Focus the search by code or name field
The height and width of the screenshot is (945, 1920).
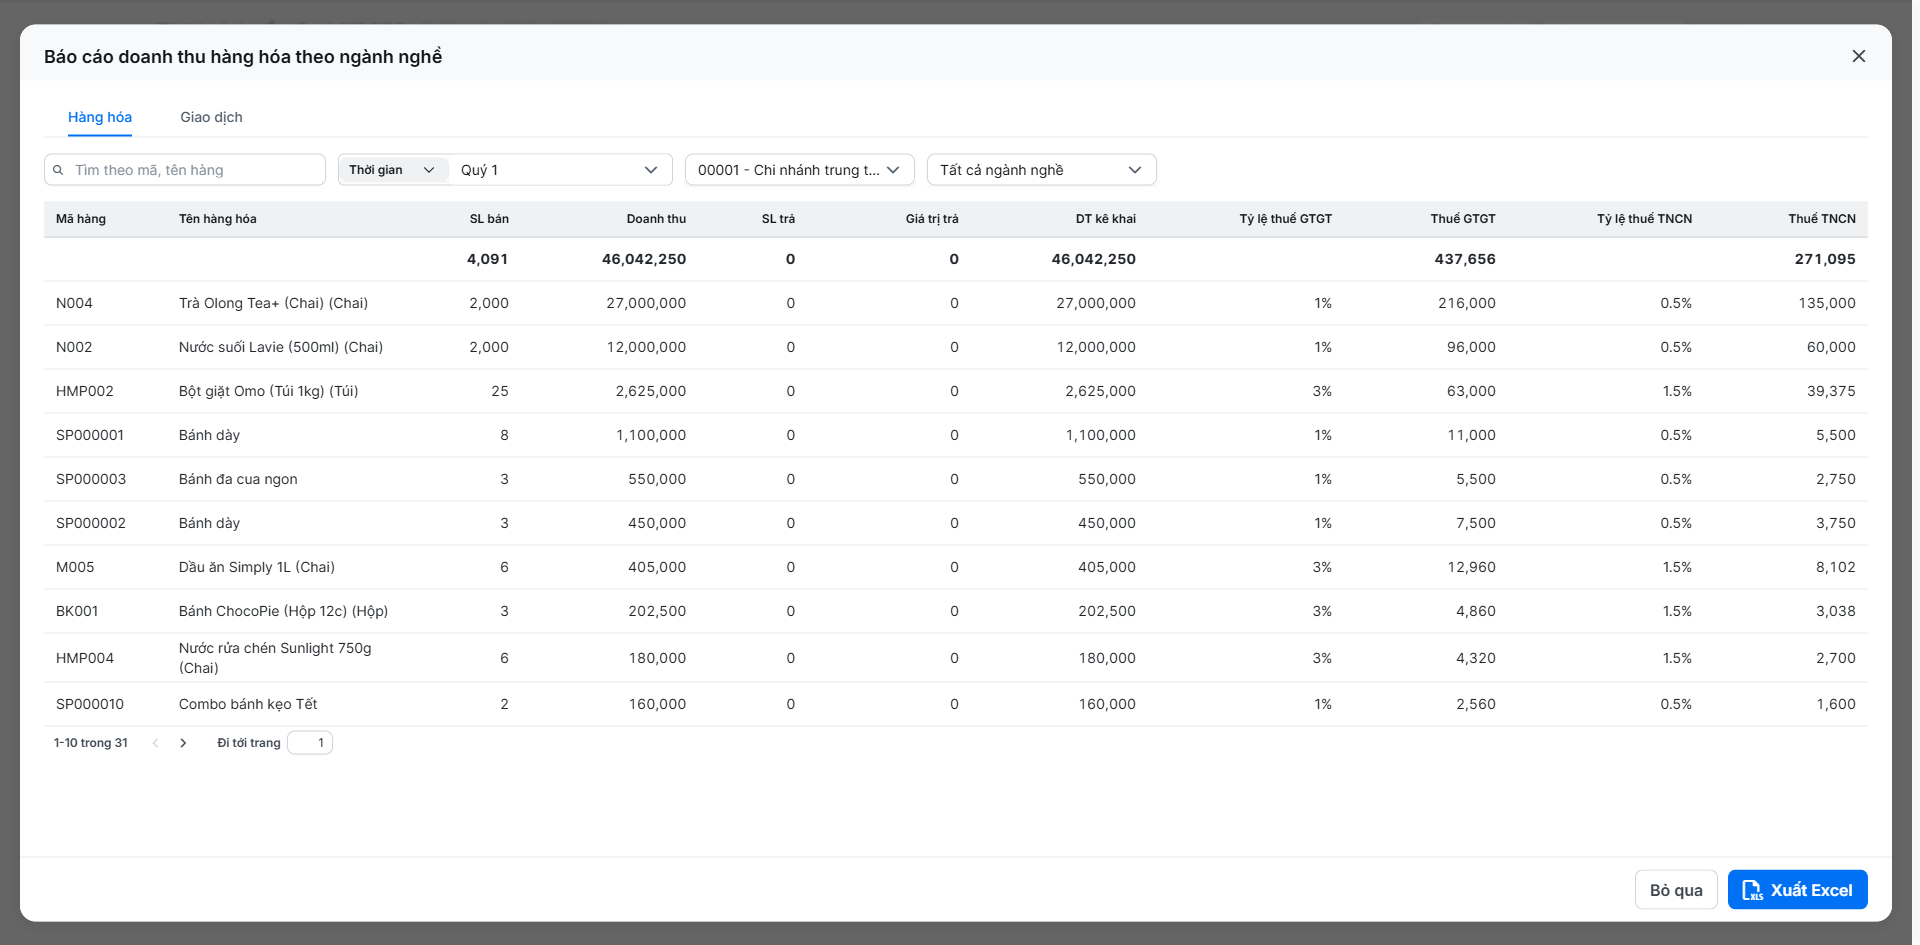click(x=185, y=170)
